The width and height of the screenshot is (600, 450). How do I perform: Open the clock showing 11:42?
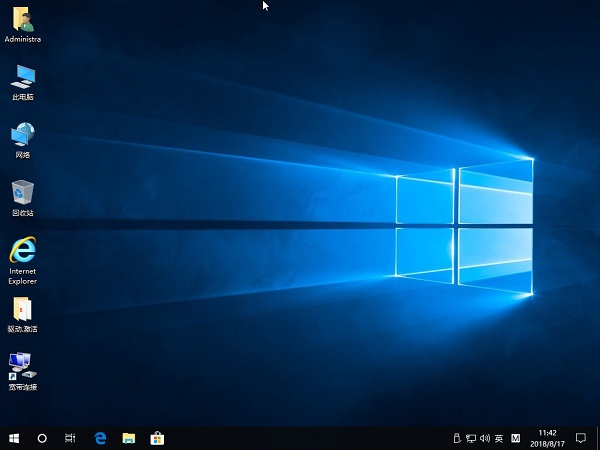point(547,438)
